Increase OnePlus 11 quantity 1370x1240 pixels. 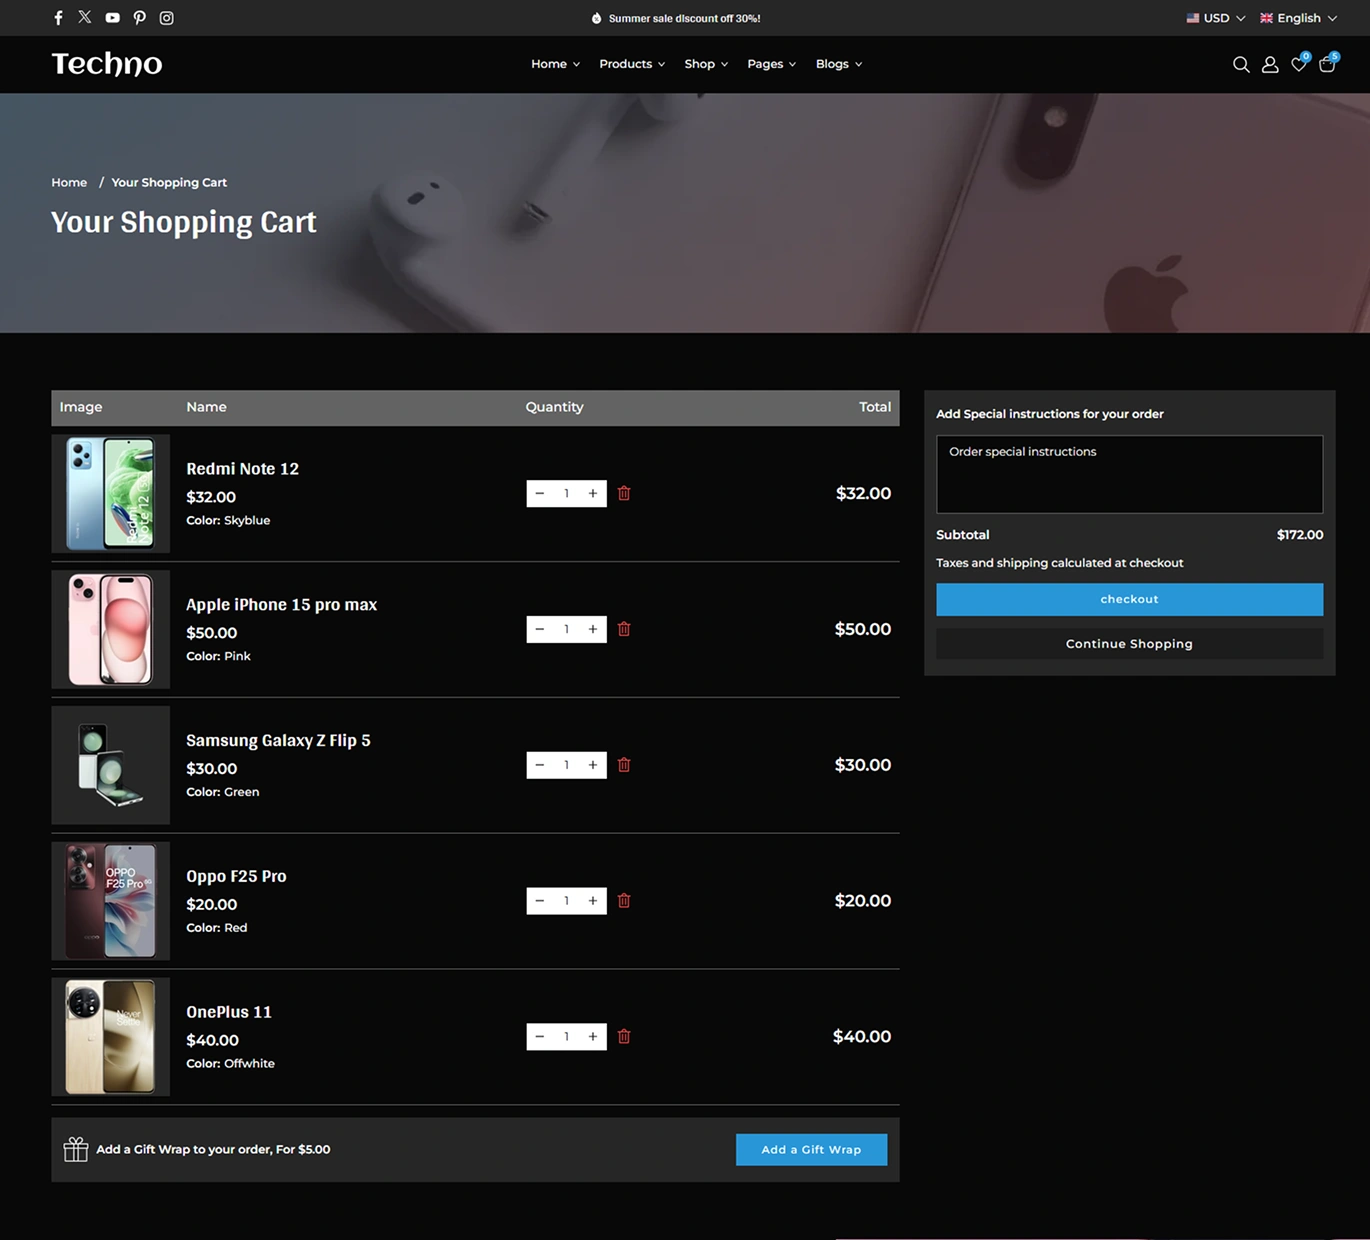tap(593, 1037)
